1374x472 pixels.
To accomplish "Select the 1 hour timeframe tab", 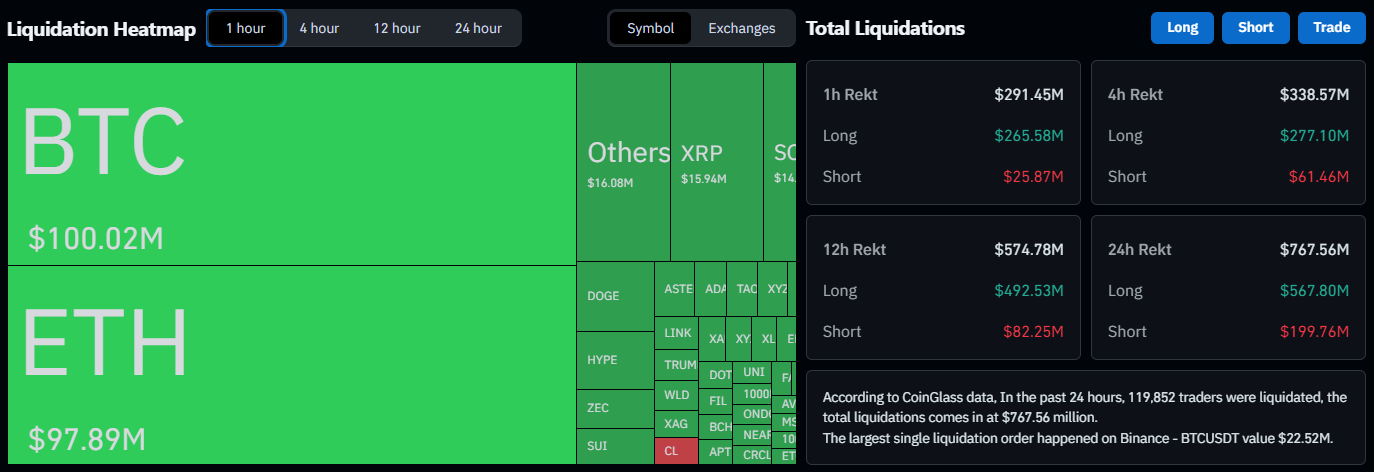I will [246, 28].
